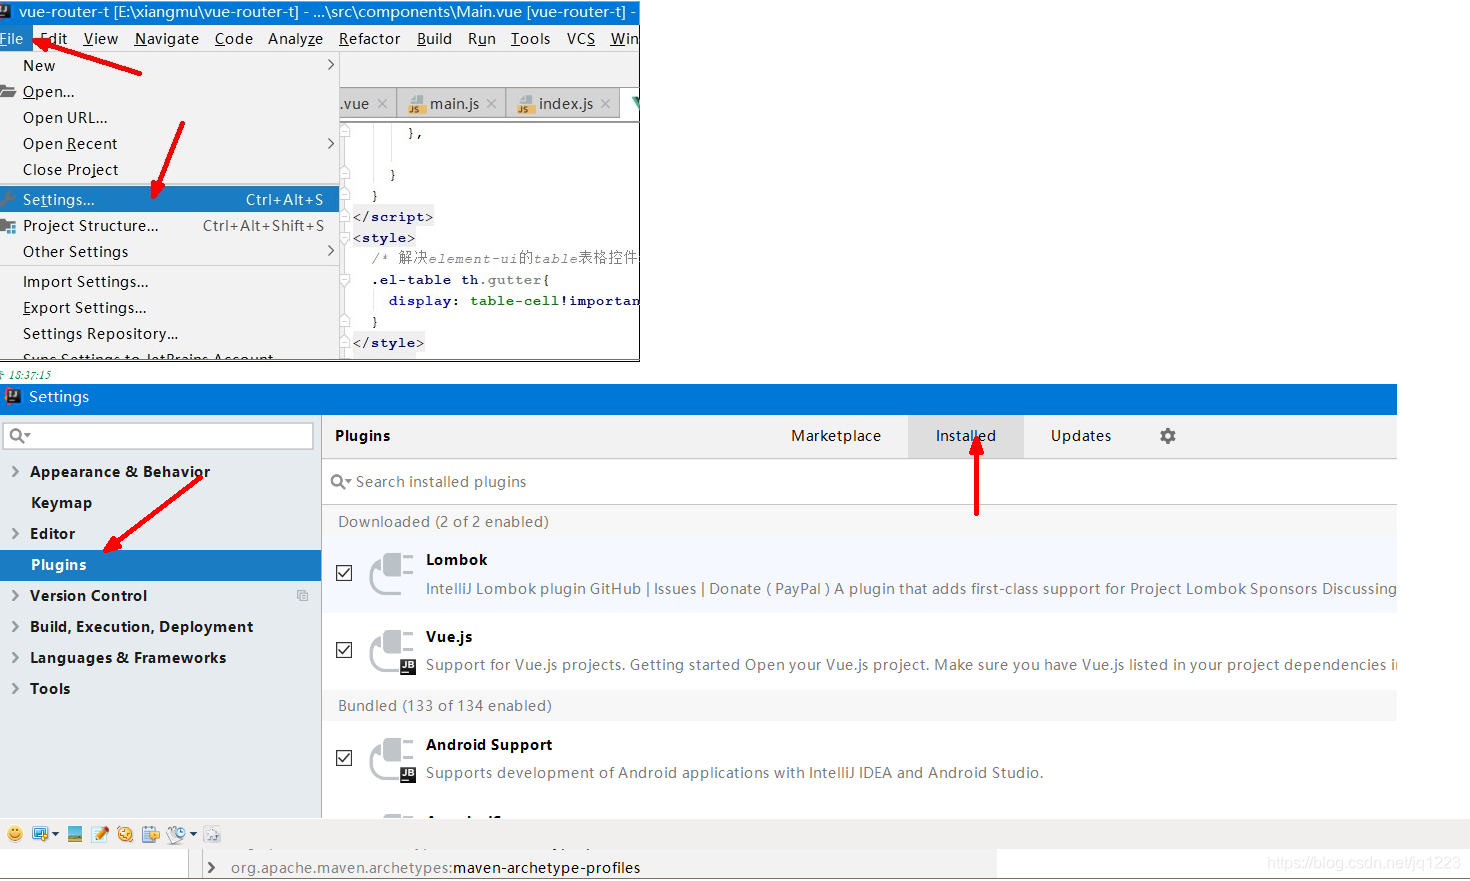Open the Open Recent submenu arrow
This screenshot has width=1470, height=881.
pyautogui.click(x=331, y=144)
